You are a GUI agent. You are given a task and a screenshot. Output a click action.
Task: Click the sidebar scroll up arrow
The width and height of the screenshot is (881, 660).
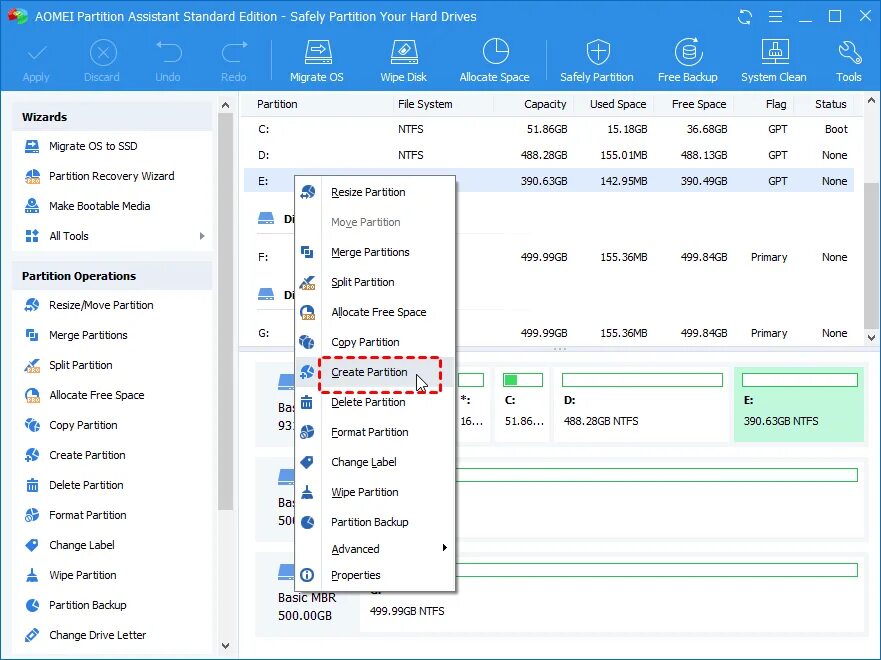point(225,105)
